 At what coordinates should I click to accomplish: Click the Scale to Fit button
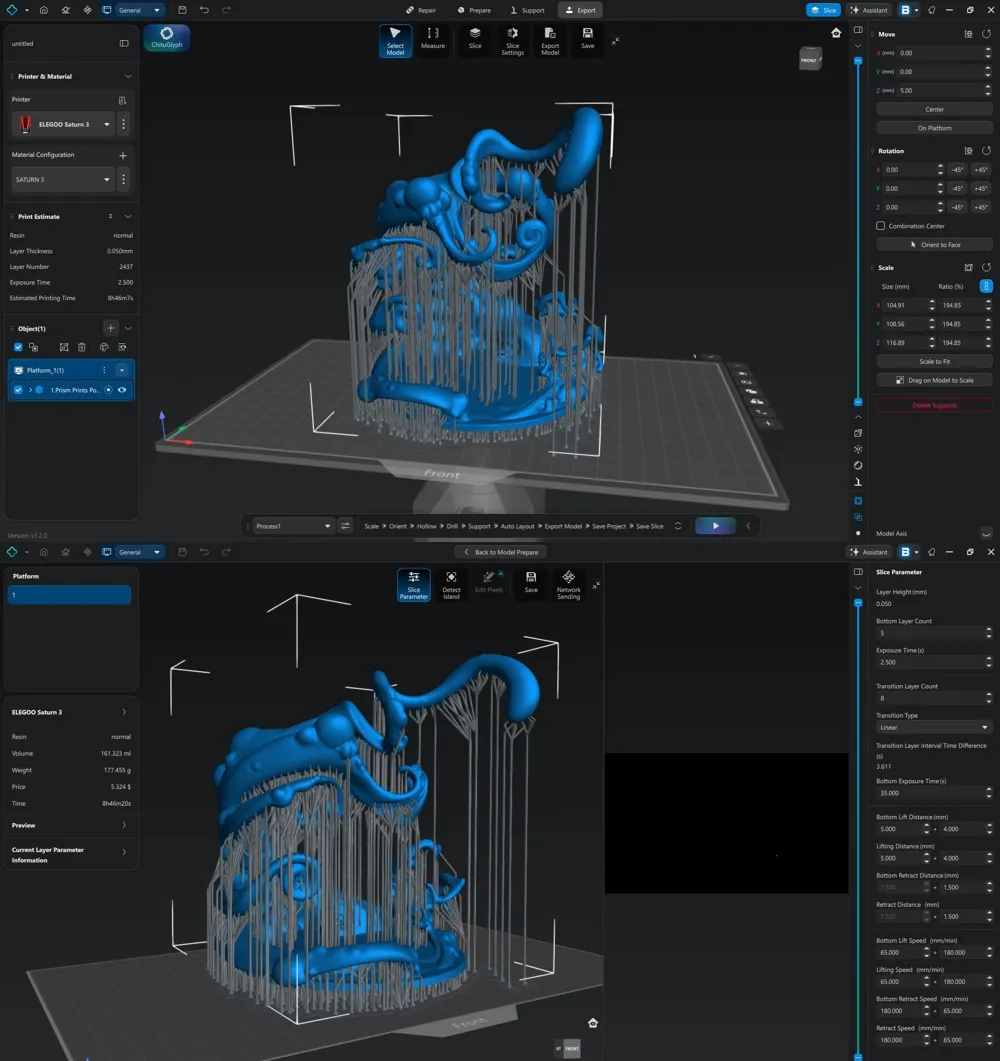click(934, 361)
